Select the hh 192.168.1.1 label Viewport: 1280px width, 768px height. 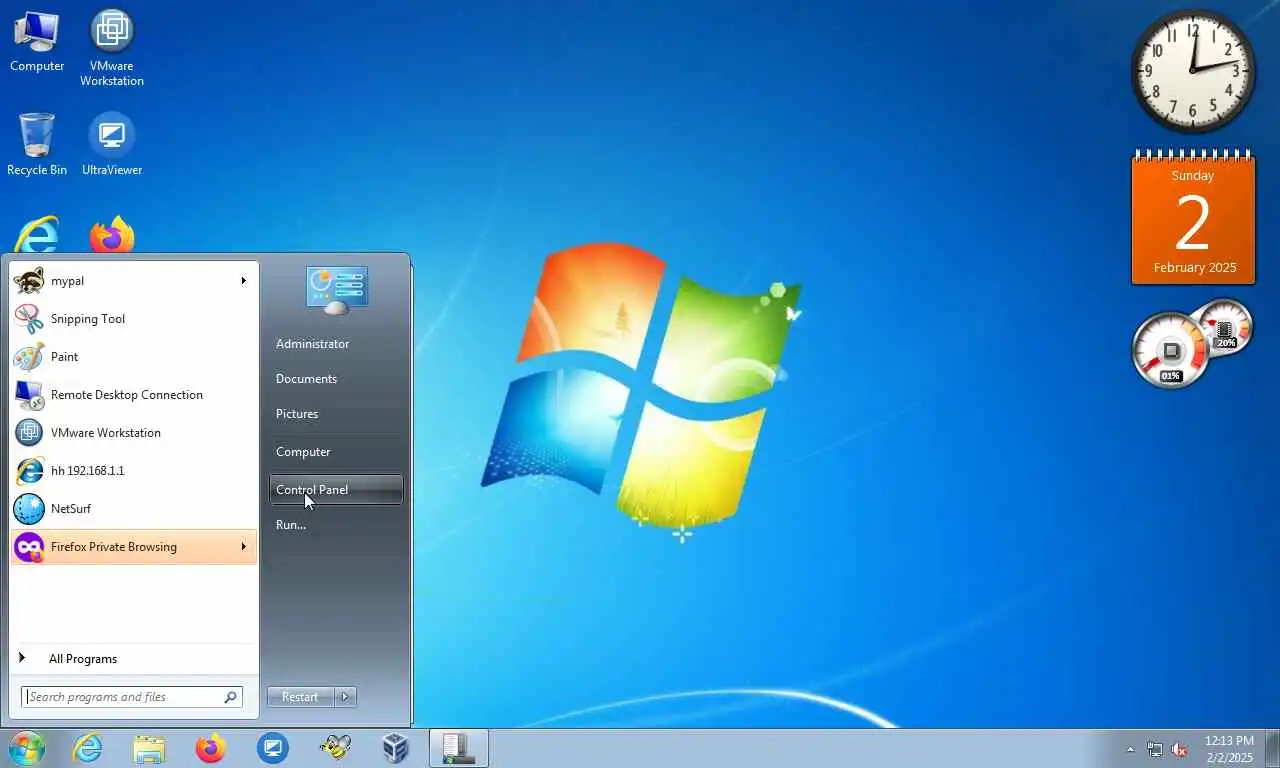(x=88, y=471)
